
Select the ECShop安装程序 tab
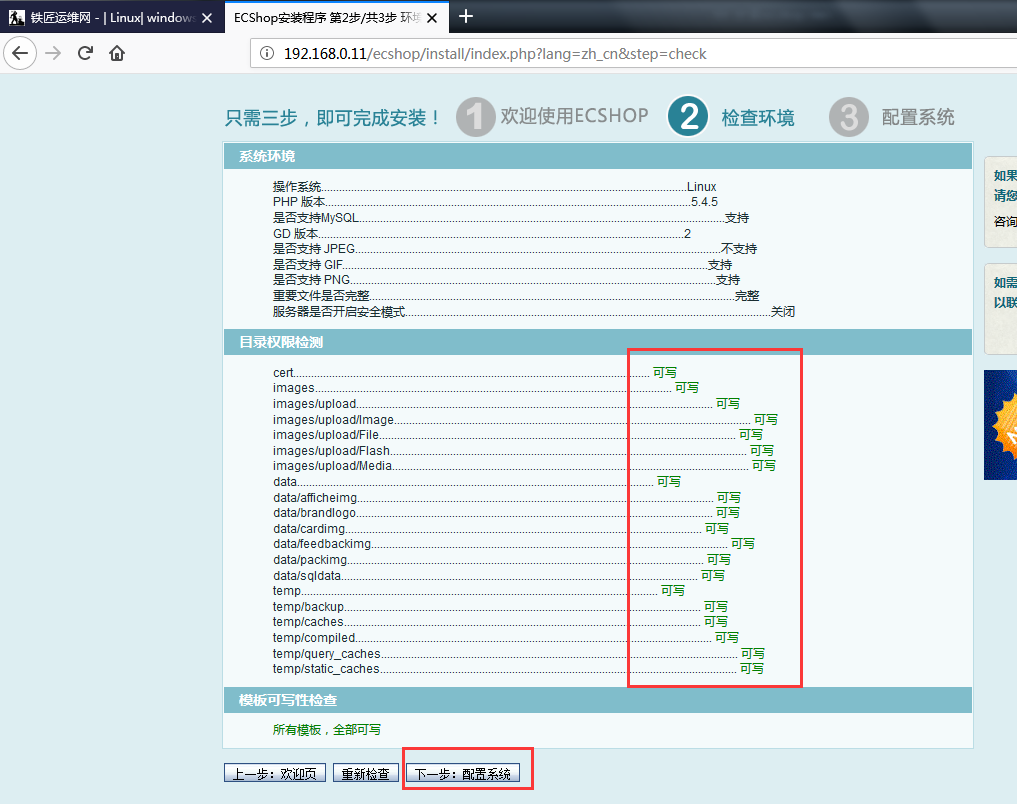[x=337, y=18]
